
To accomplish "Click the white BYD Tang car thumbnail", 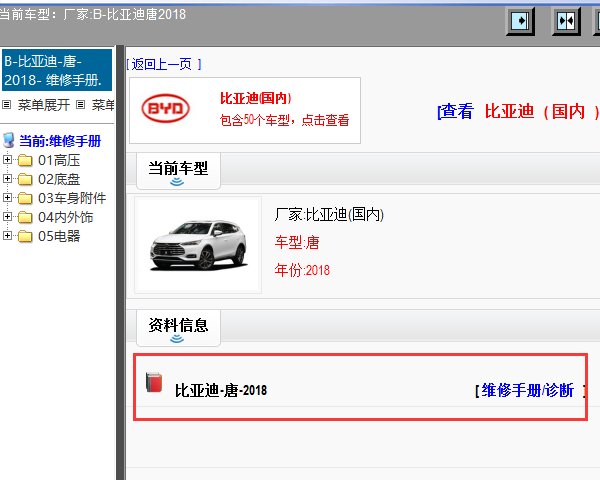I will [198, 245].
